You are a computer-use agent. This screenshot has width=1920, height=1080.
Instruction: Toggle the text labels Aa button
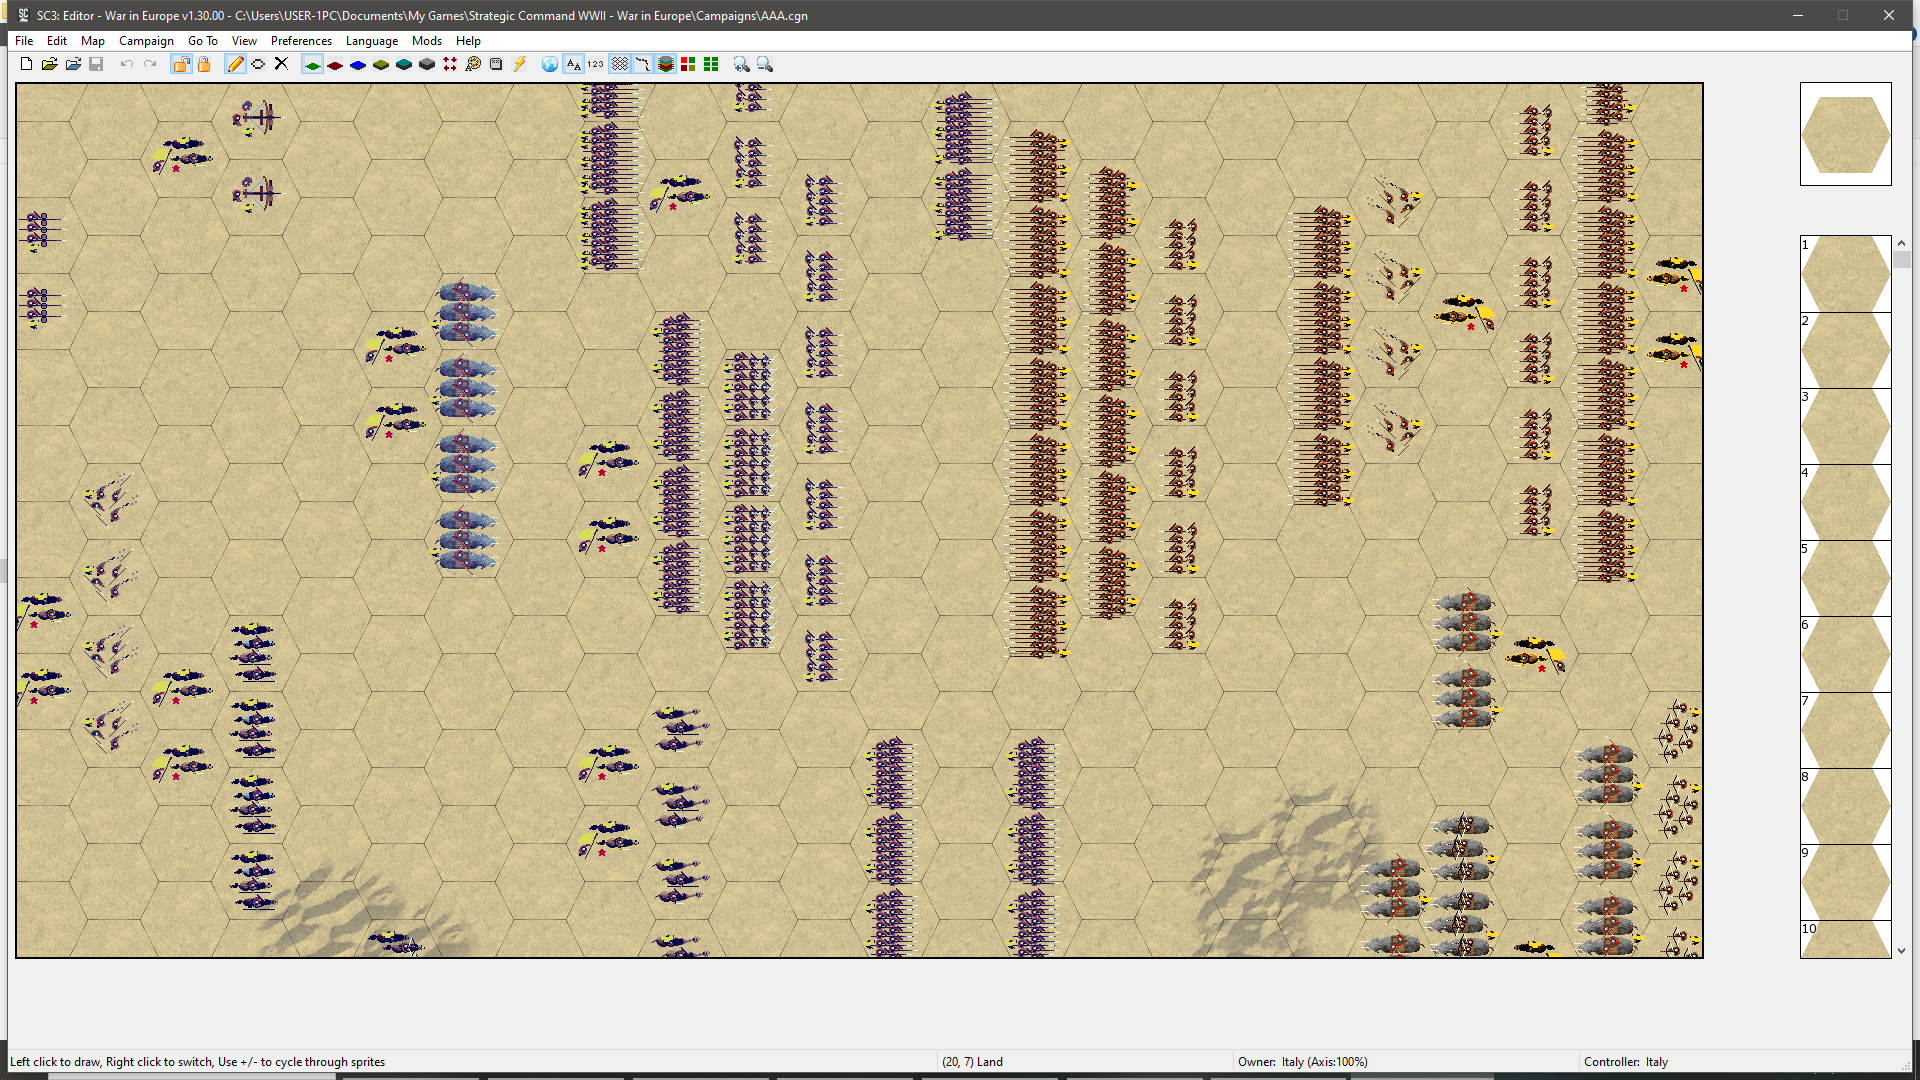point(573,64)
